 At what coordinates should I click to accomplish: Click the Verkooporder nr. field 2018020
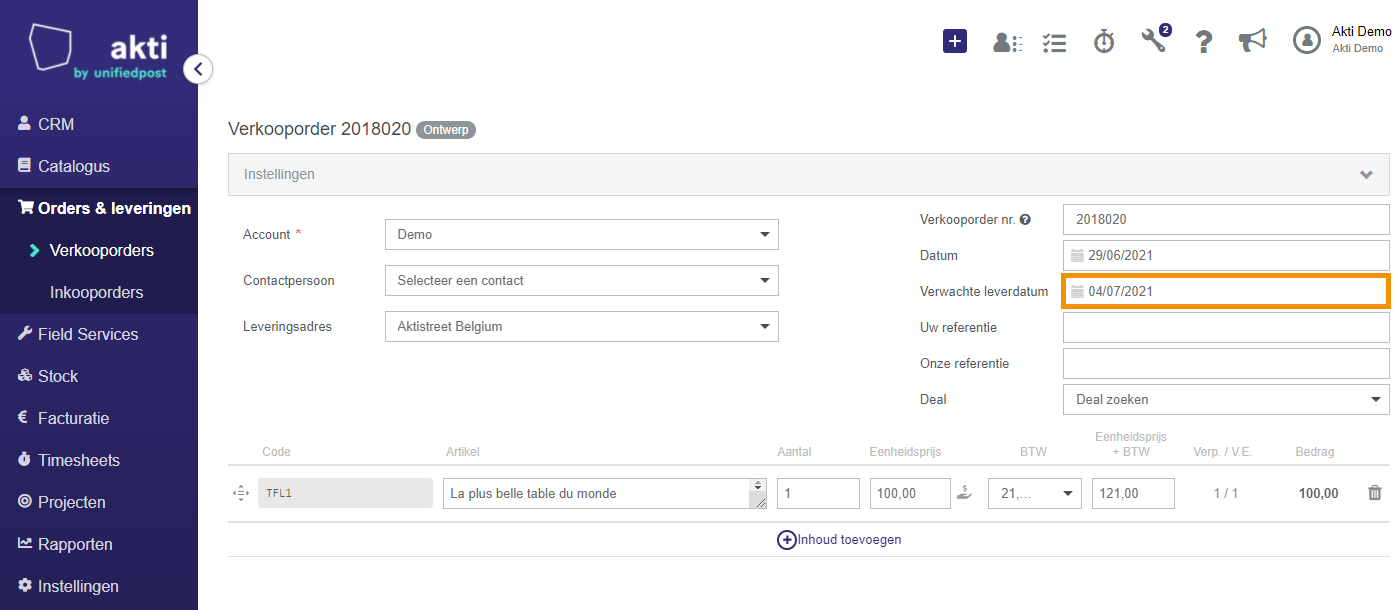[1226, 219]
